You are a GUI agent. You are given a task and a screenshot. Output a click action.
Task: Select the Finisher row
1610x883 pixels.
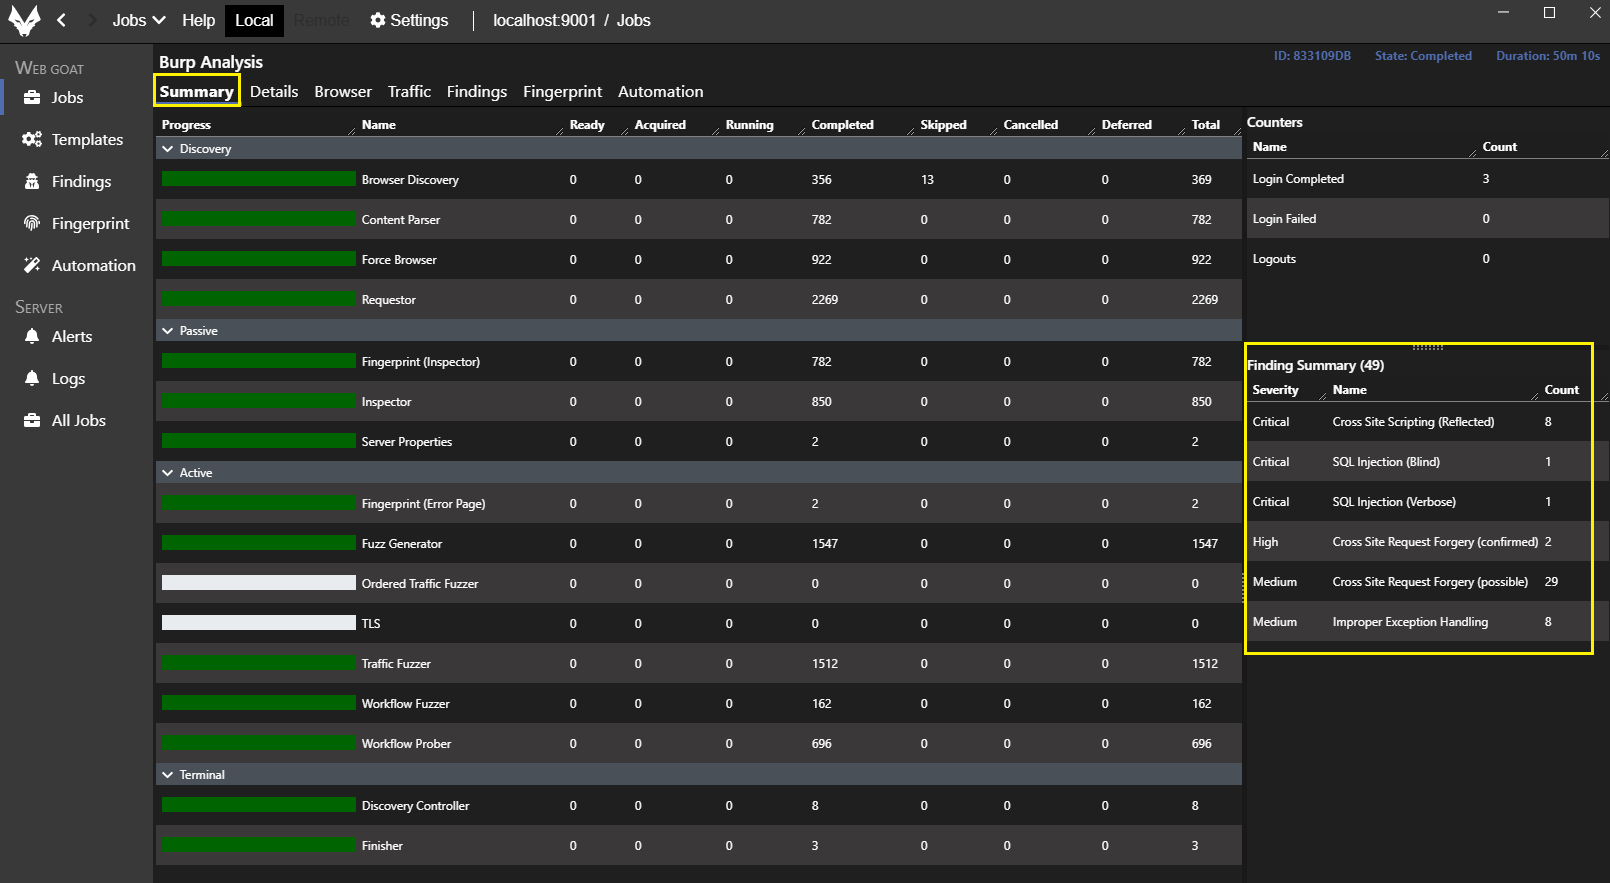click(x=698, y=846)
